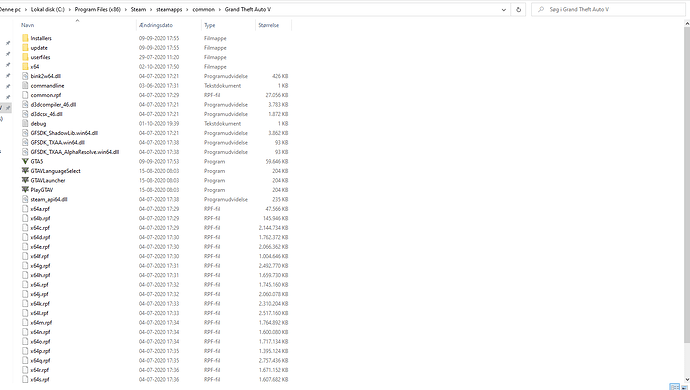The image size is (690, 390).
Task: Click the refresh button beside address bar
Action: click(x=518, y=9)
